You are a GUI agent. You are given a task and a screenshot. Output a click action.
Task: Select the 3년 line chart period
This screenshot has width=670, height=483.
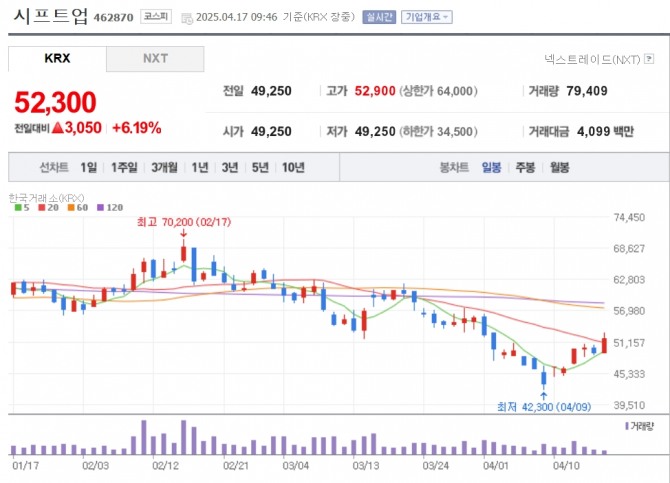point(229,168)
